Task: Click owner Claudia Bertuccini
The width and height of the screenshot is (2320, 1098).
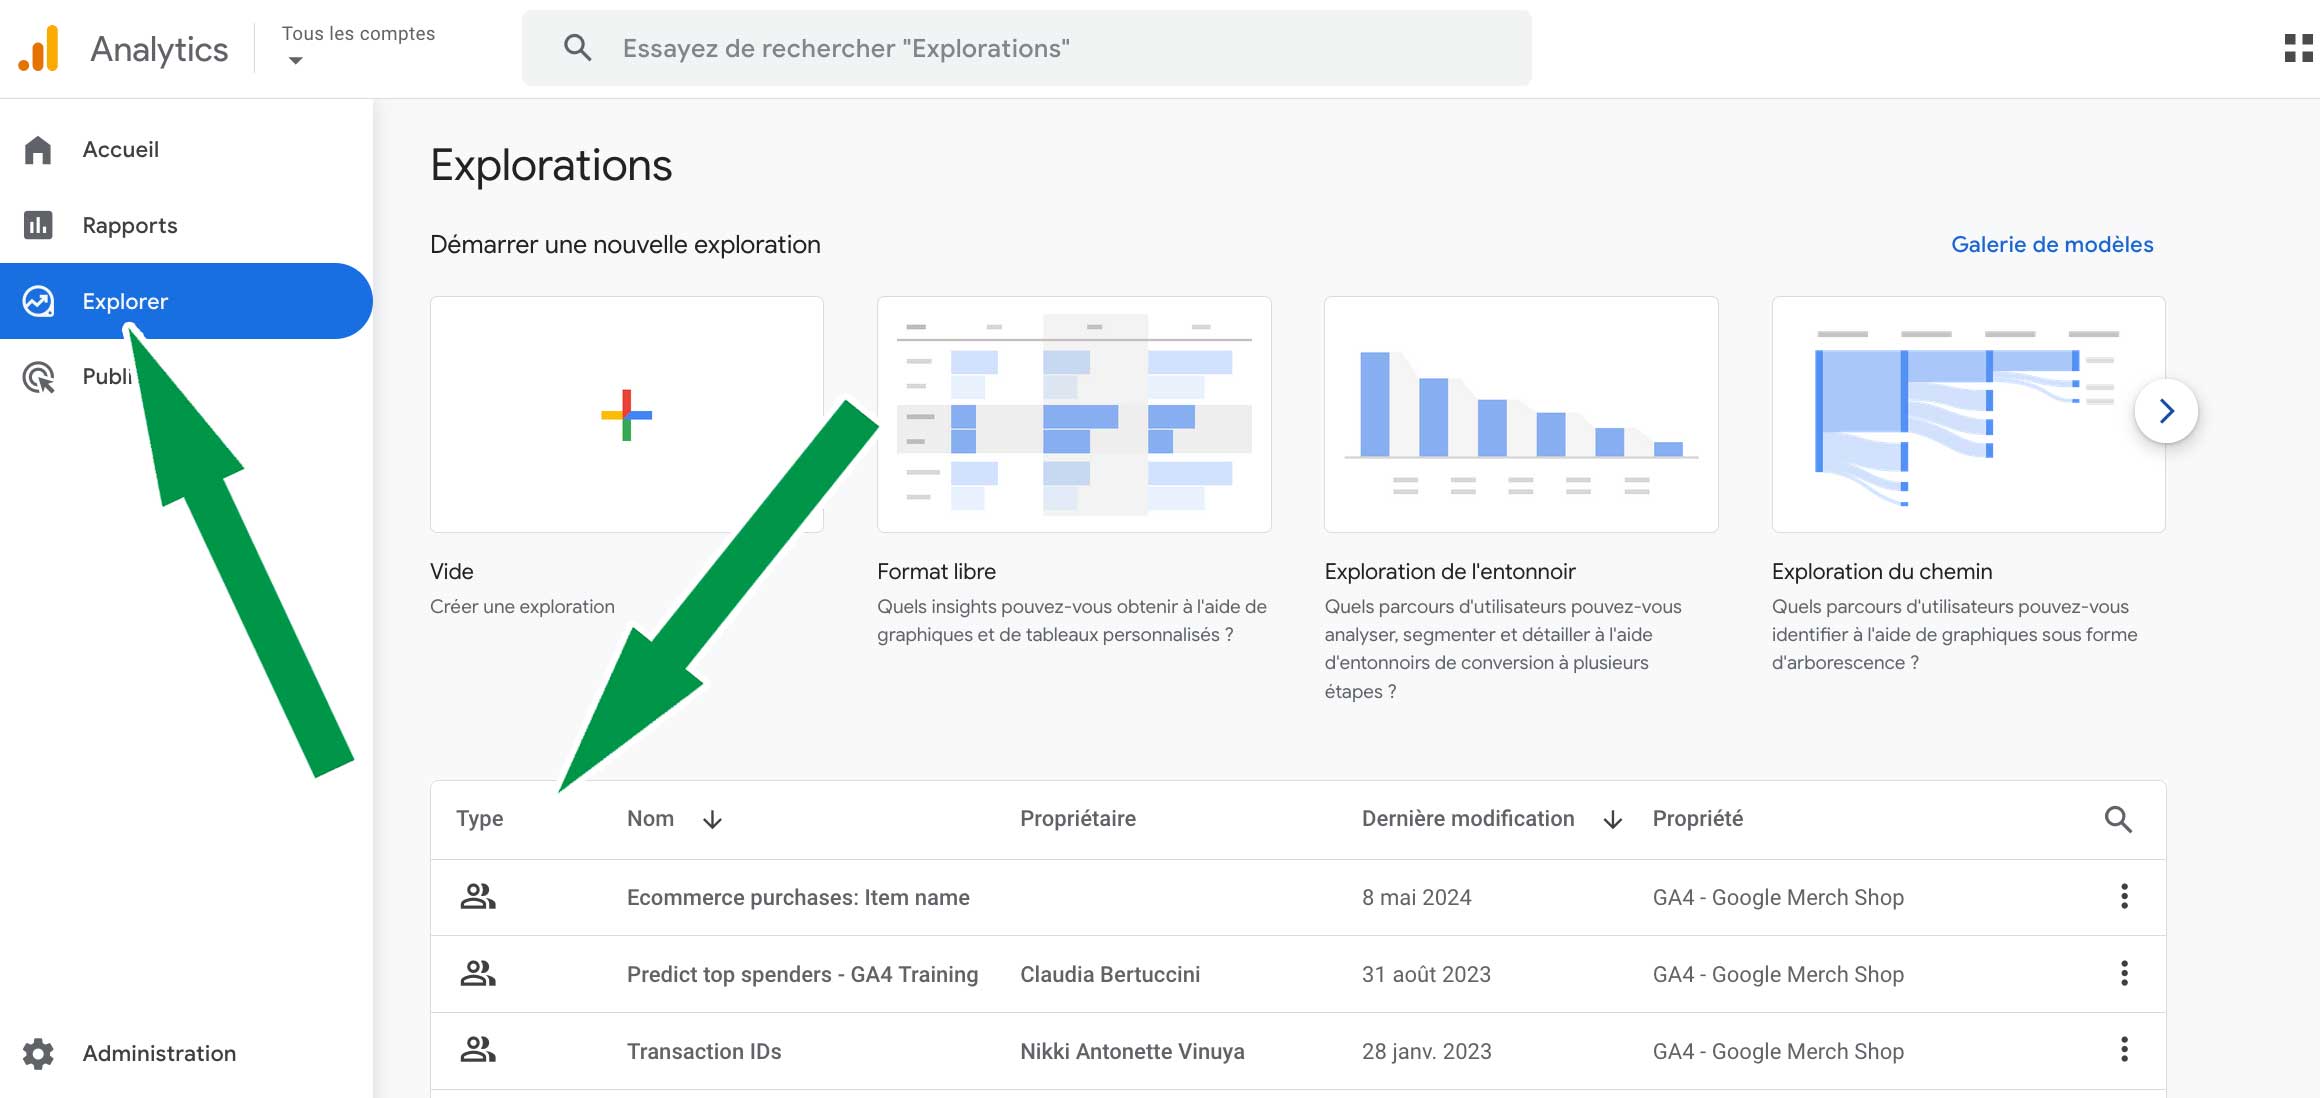Action: click(x=1110, y=974)
